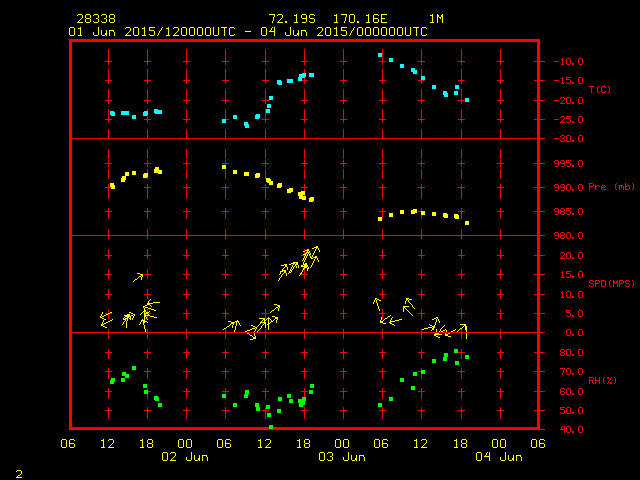Click the page number 2 at bottom left
640x480 pixels.
tap(19, 474)
